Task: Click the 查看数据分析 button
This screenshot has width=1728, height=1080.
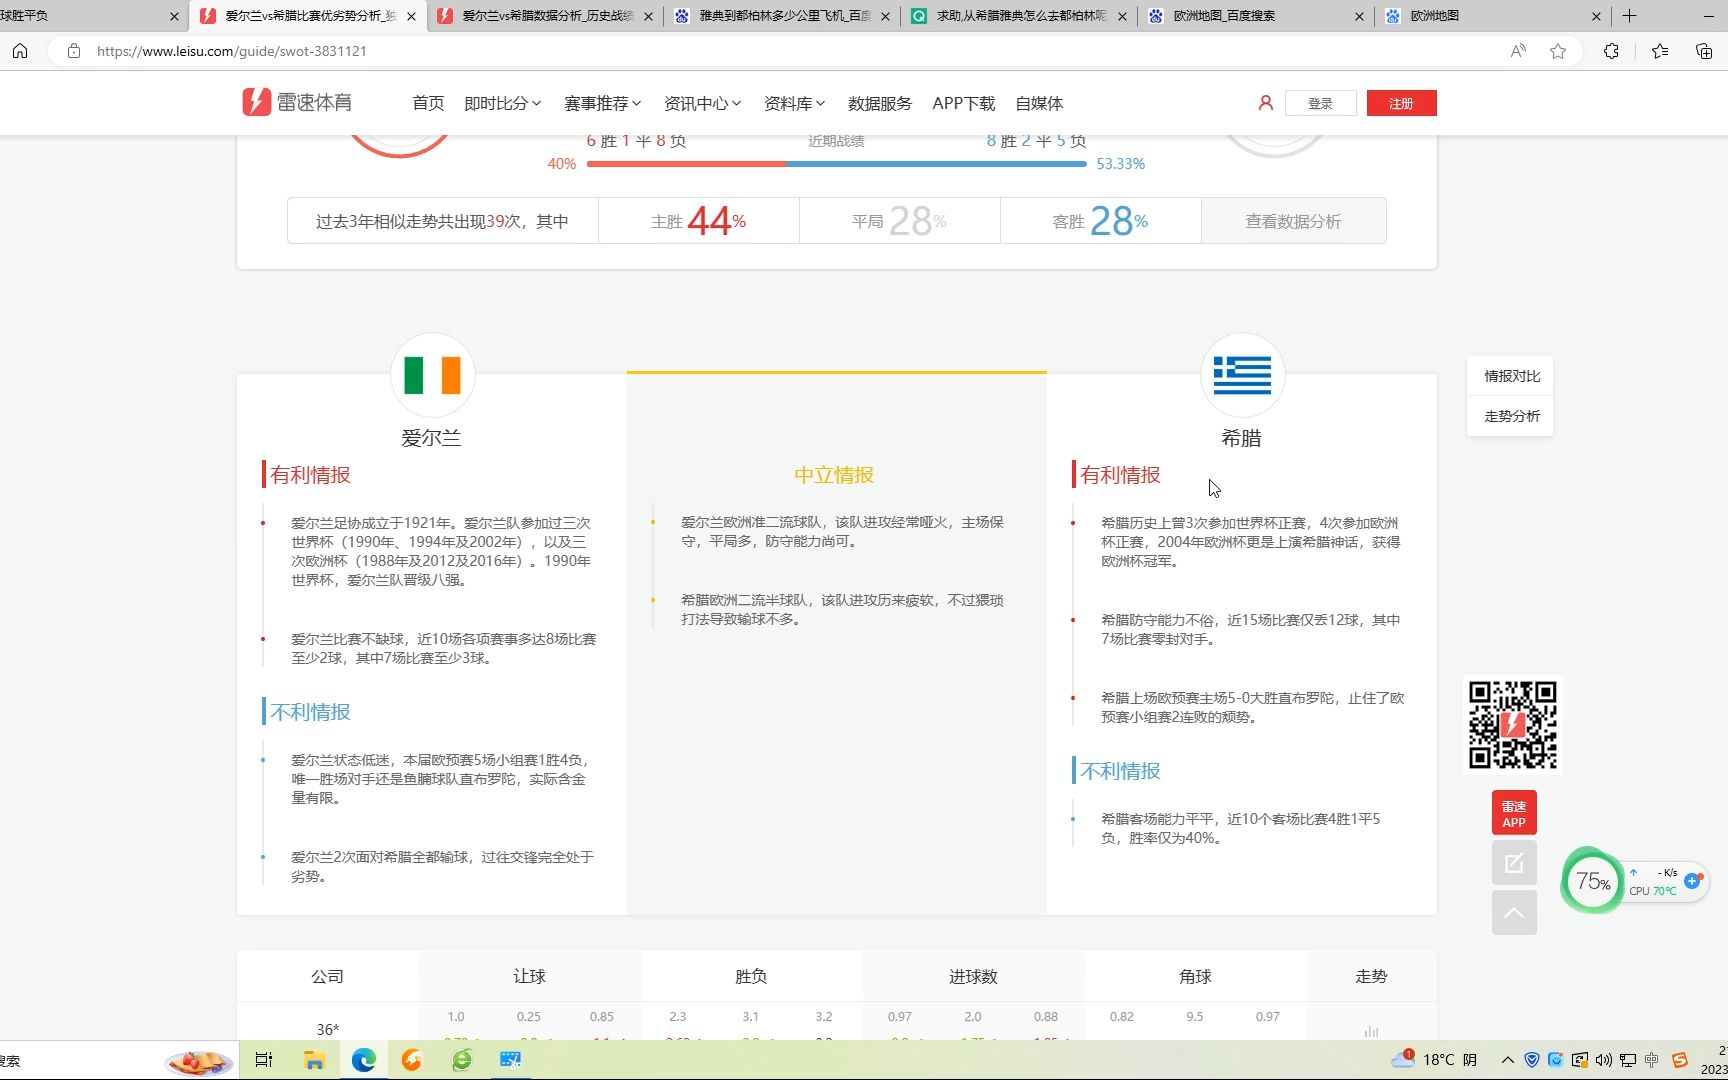Action: 1293,221
